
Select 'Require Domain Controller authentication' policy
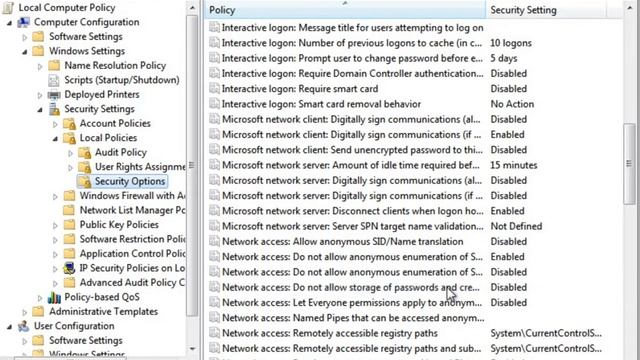click(x=352, y=73)
